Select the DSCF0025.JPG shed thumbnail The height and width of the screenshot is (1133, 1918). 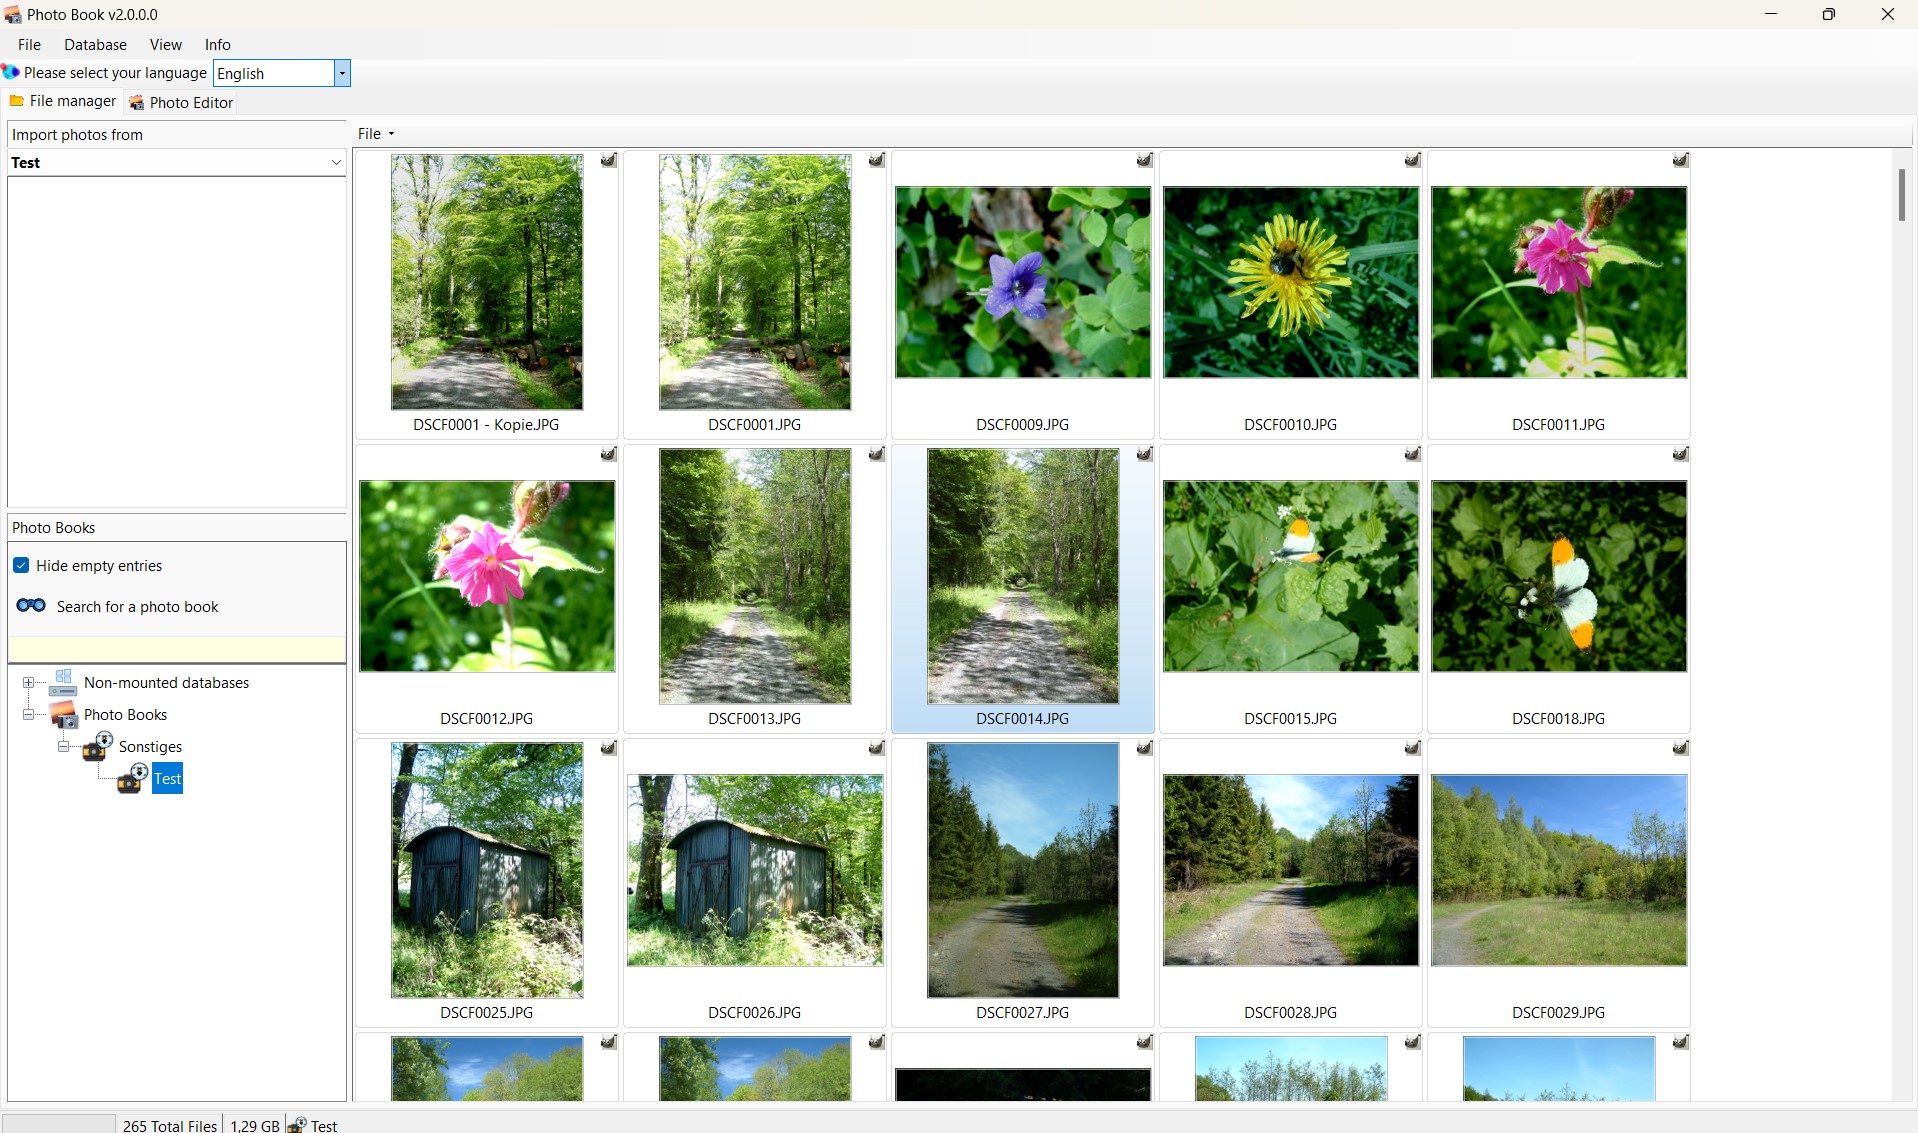(487, 870)
